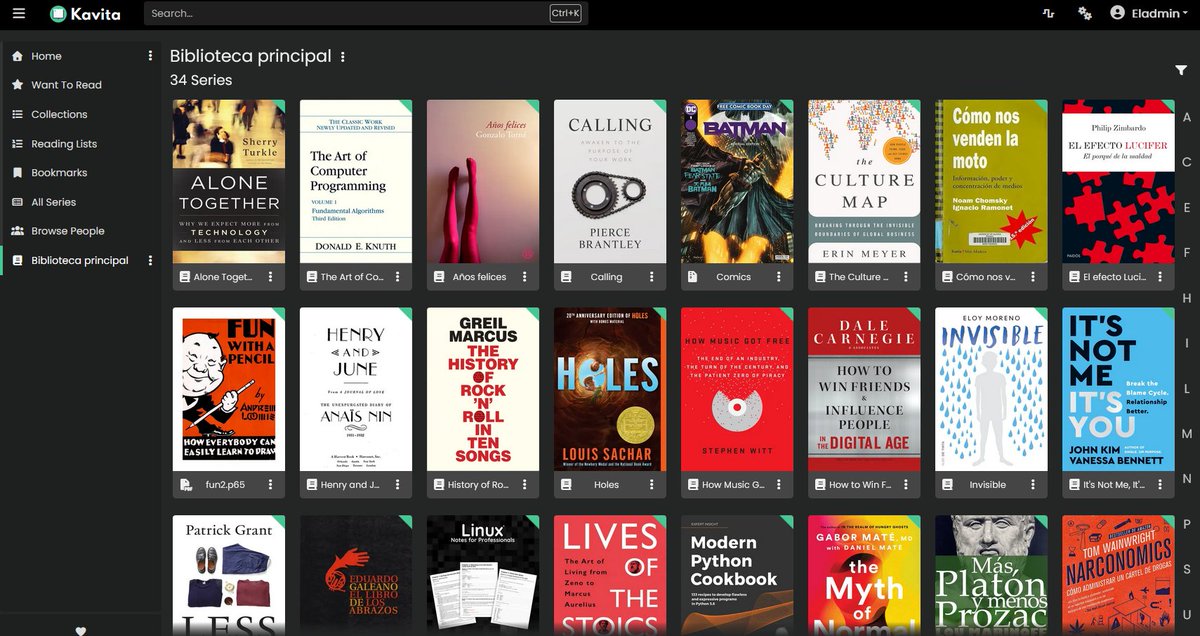Open Linux Notes for Professionals cover
Viewport: 1200px width, 636px height.
coord(483,575)
